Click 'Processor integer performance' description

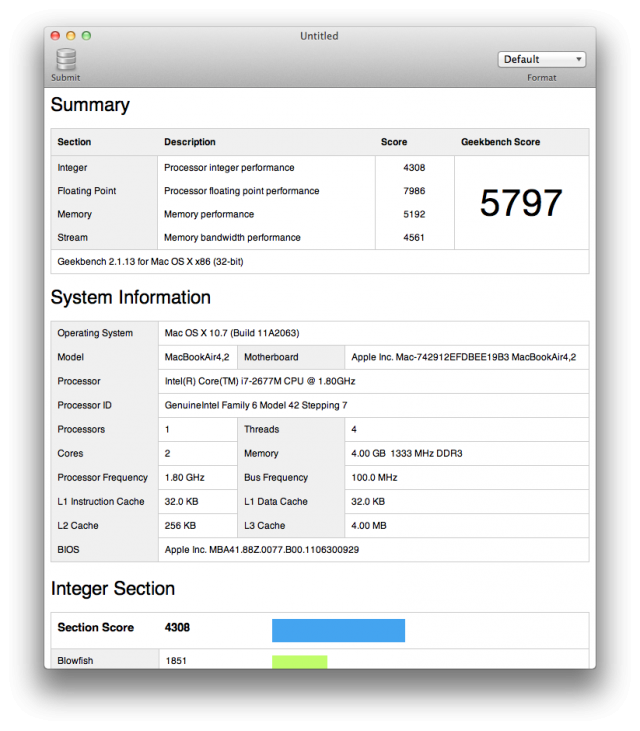tap(229, 167)
